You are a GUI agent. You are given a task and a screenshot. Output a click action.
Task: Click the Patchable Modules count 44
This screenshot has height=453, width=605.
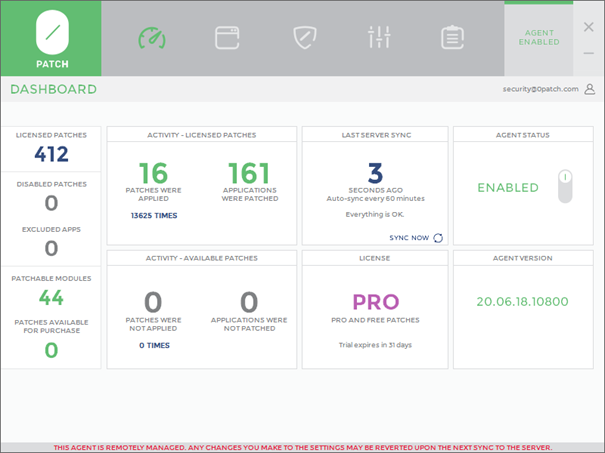51,297
